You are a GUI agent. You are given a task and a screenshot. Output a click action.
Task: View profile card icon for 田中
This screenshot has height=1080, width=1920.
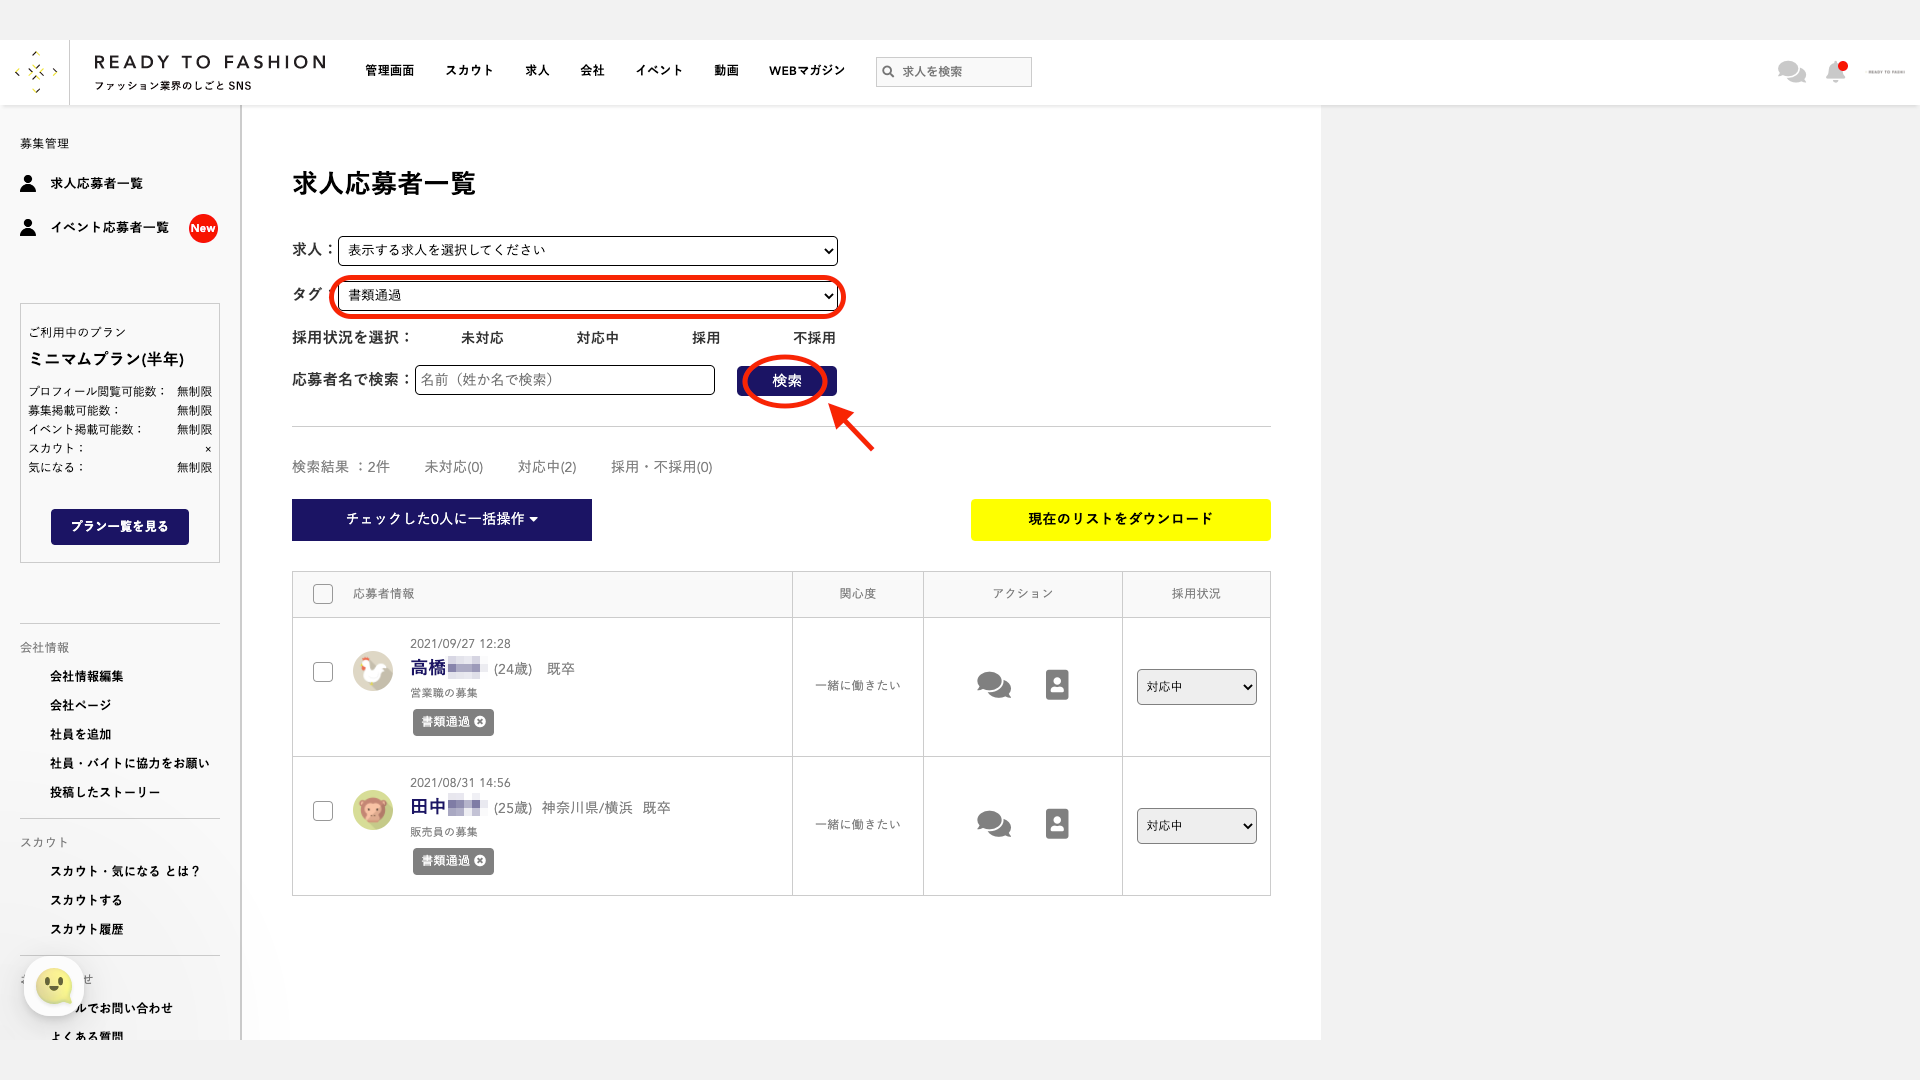(1057, 824)
